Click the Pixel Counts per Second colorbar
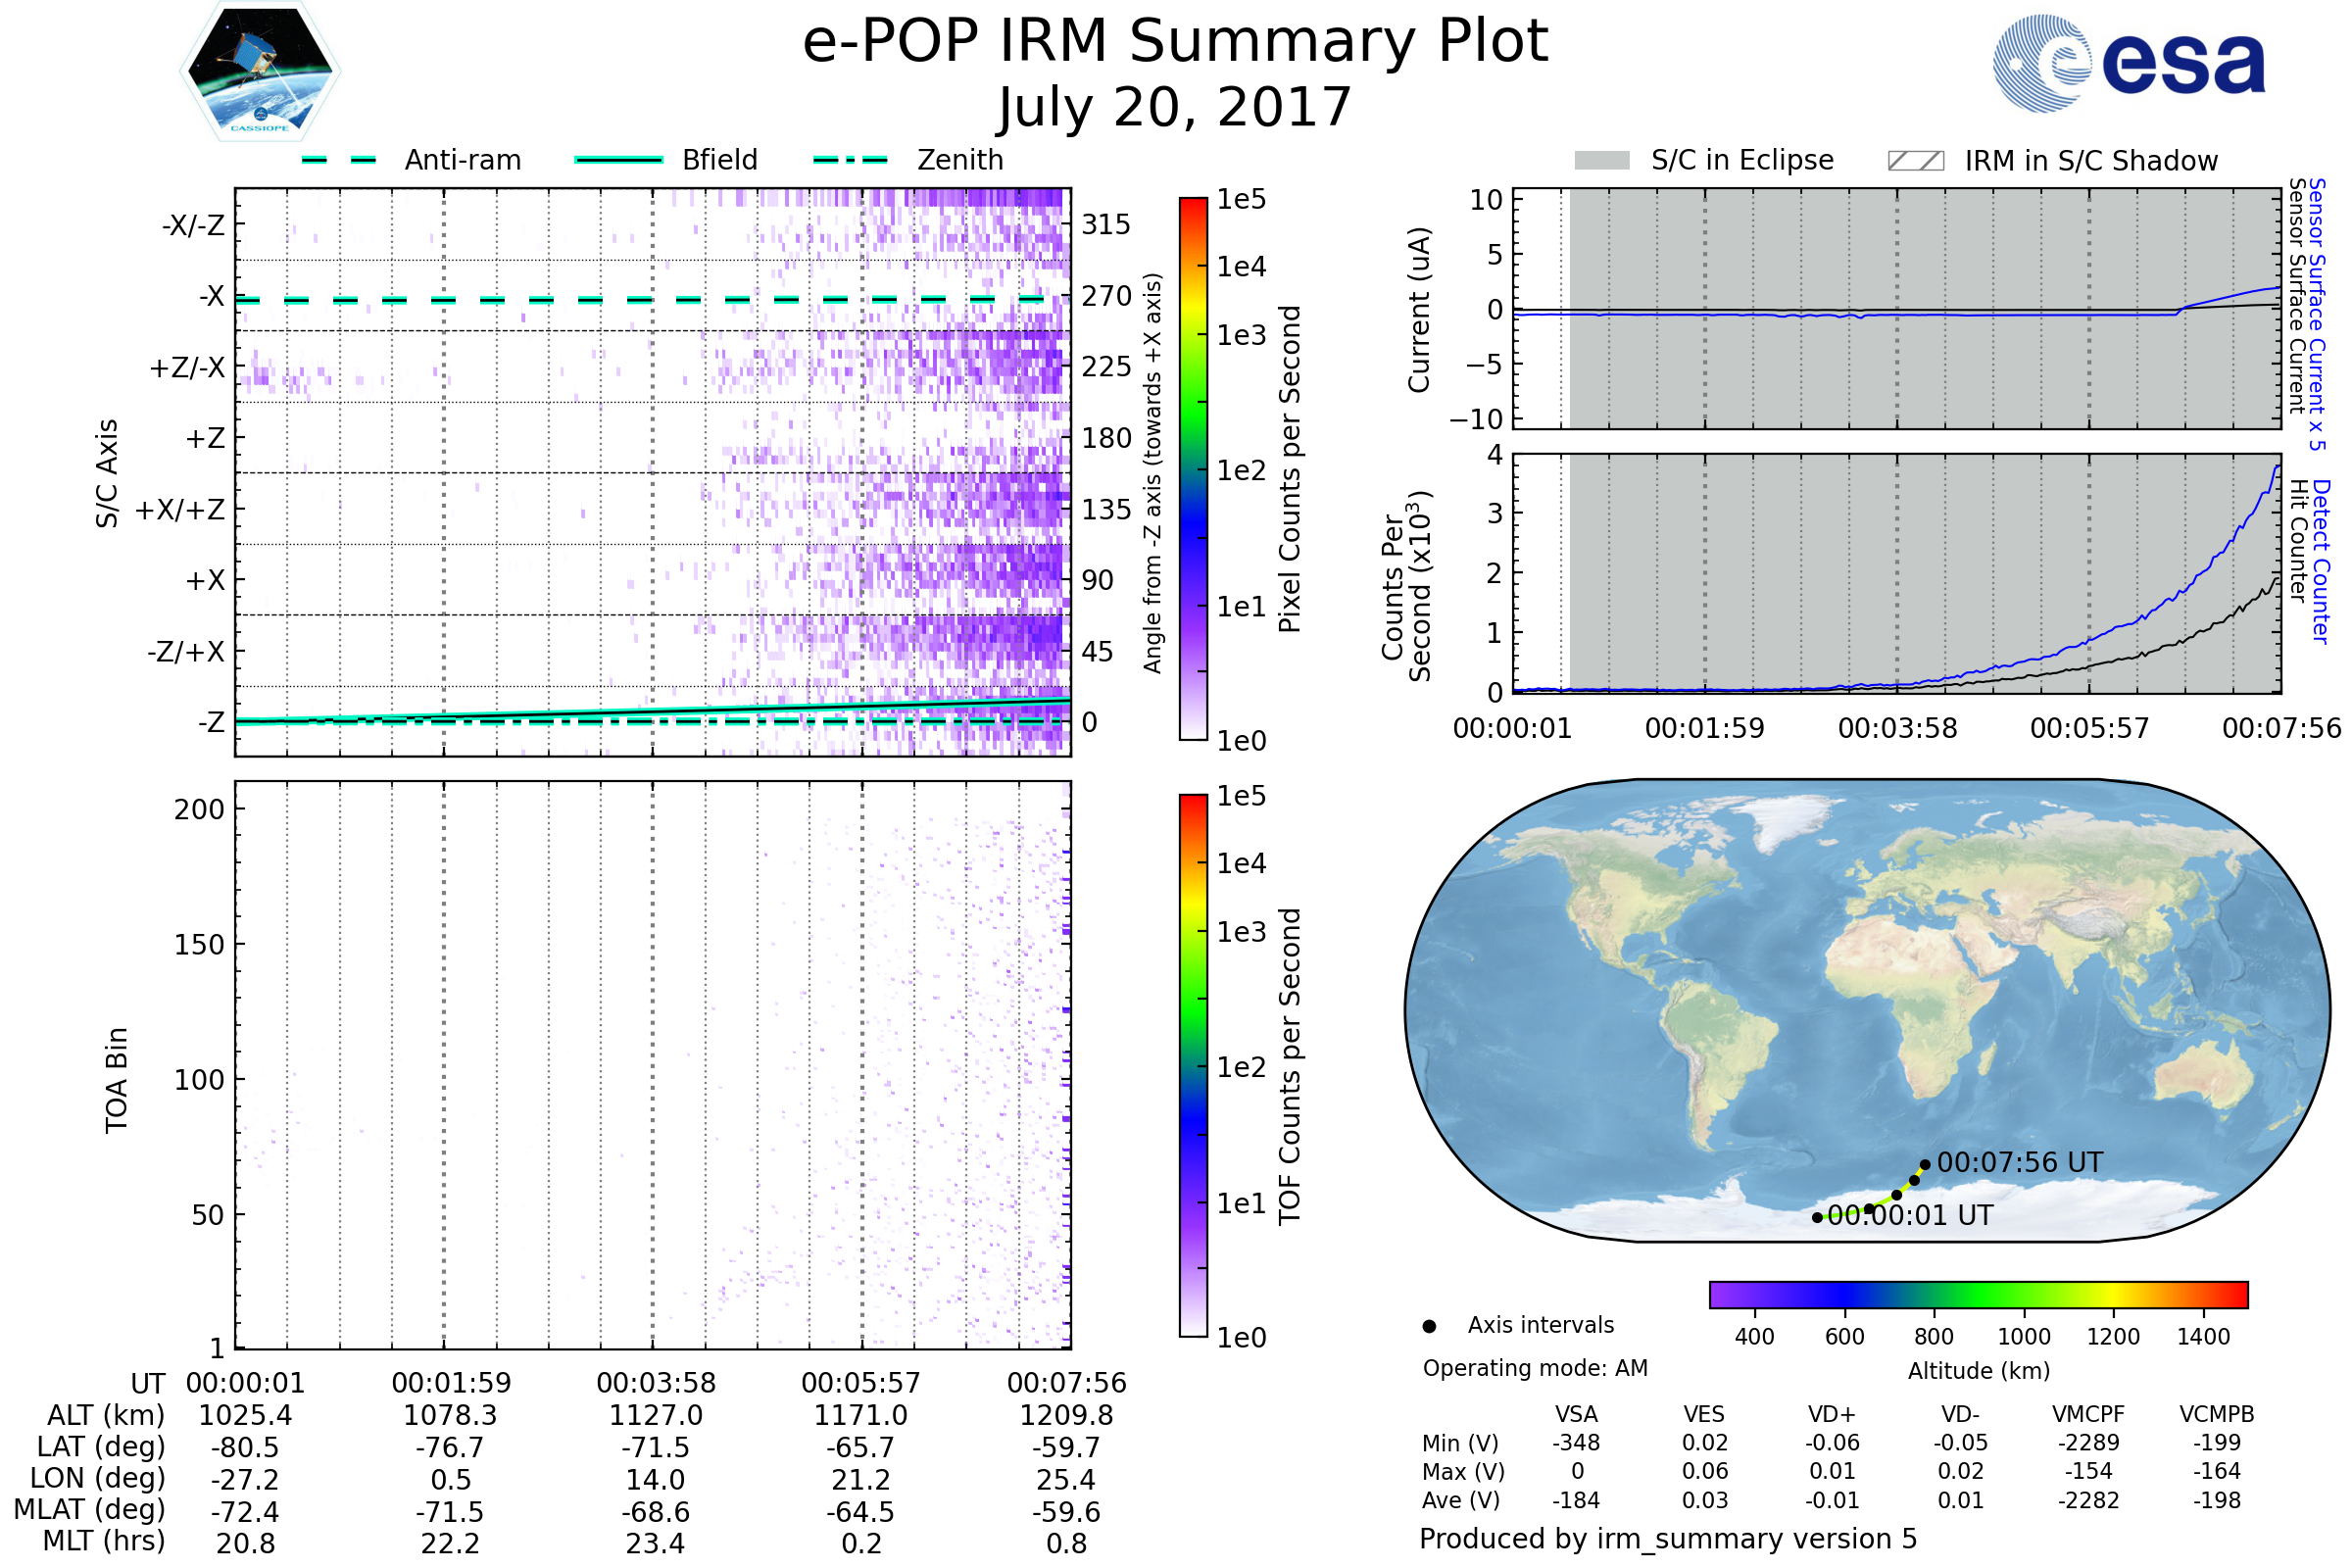Viewport: 2352px width, 1568px height. click(x=1193, y=469)
